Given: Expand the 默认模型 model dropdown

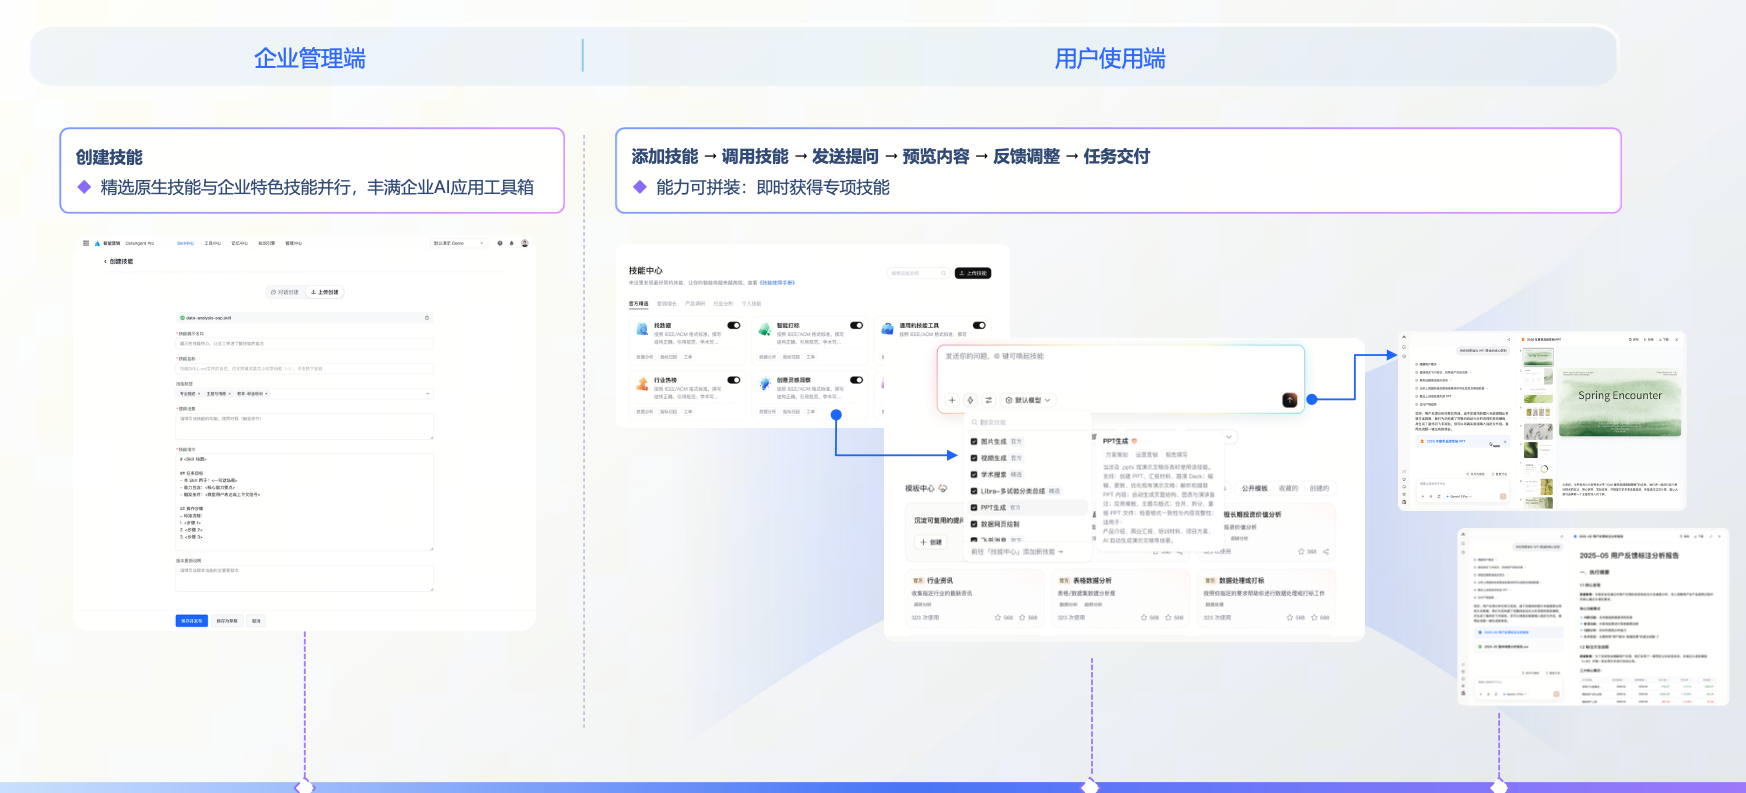Looking at the screenshot, I should (1029, 400).
